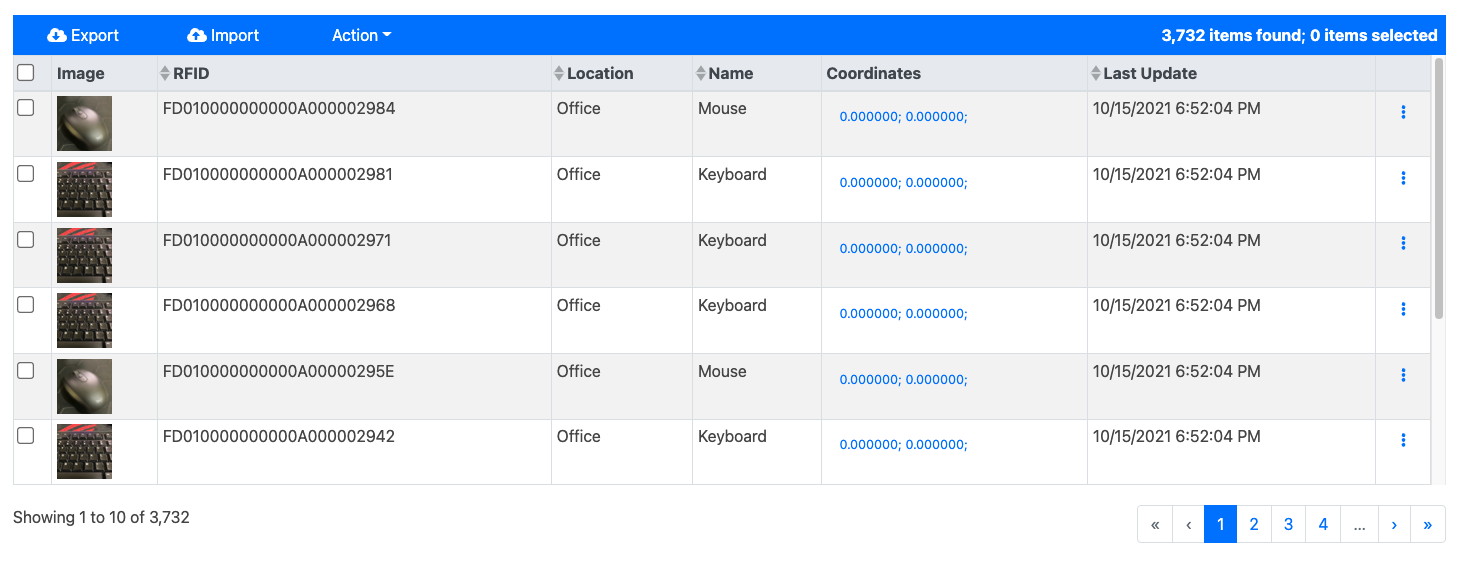Click coordinates link in row ending 2981

903,183
